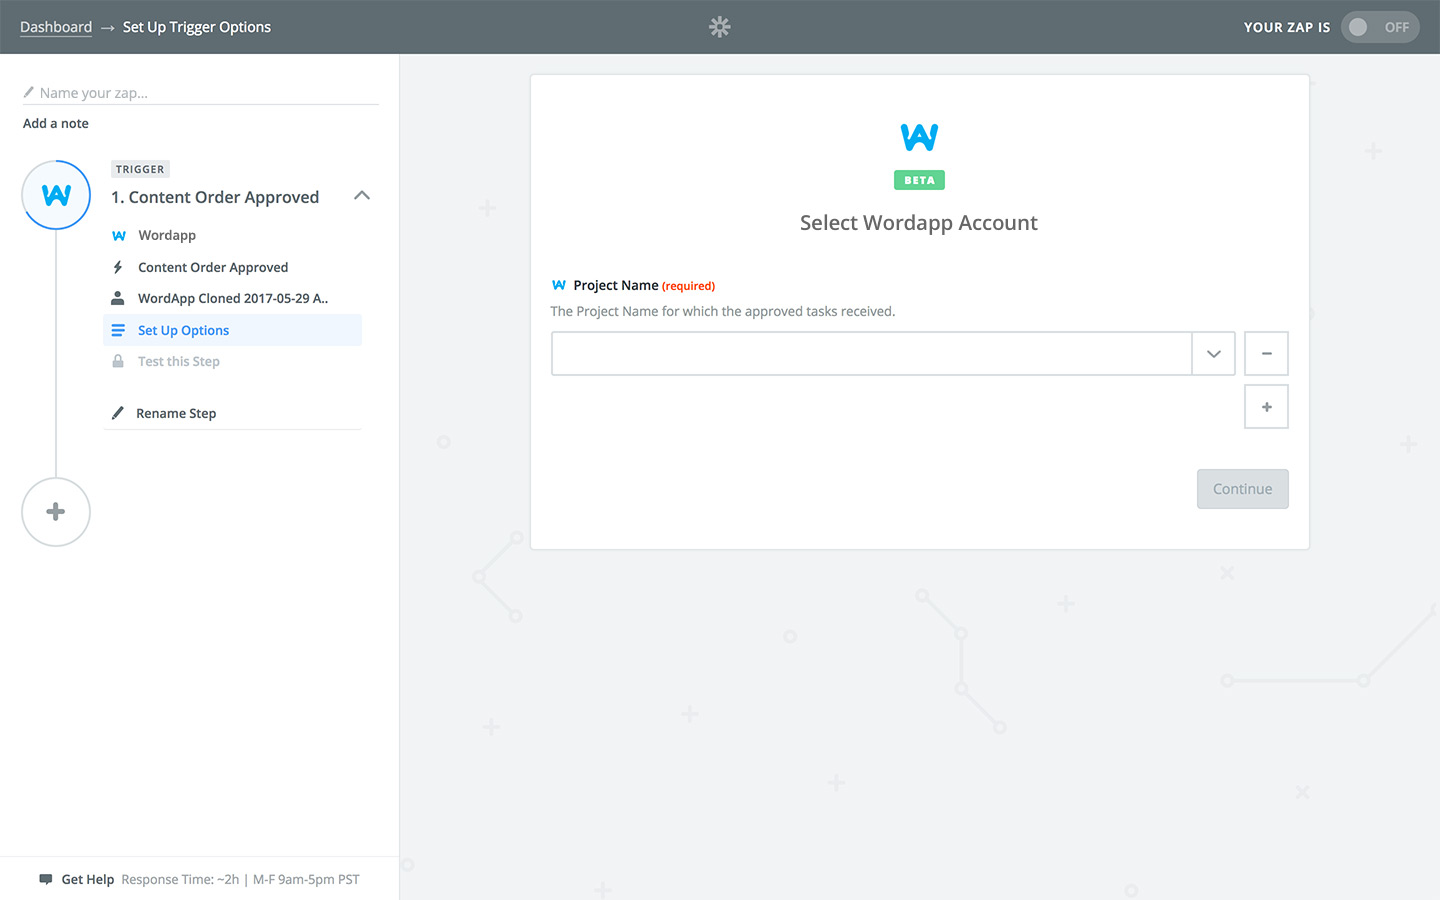Add a note to the zap
1440x900 pixels.
click(56, 123)
